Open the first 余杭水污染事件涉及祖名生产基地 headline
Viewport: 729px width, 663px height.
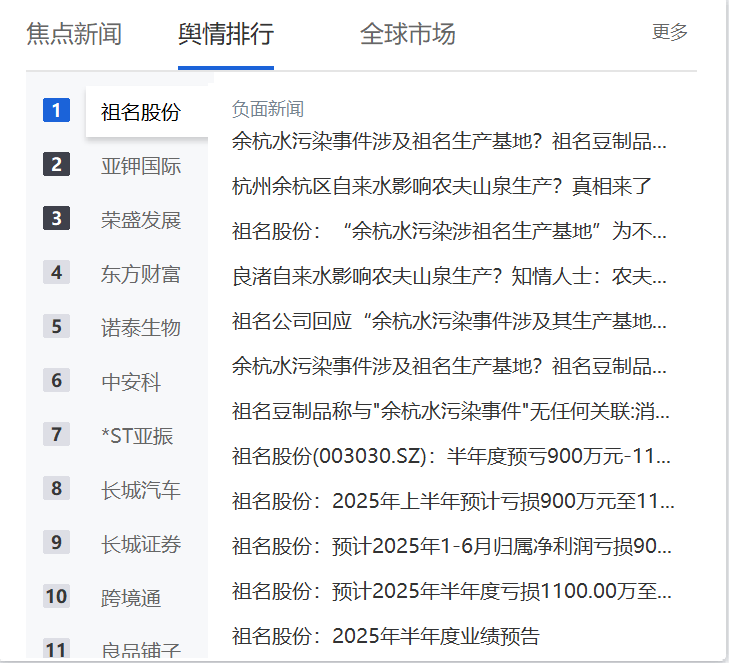[x=449, y=141]
